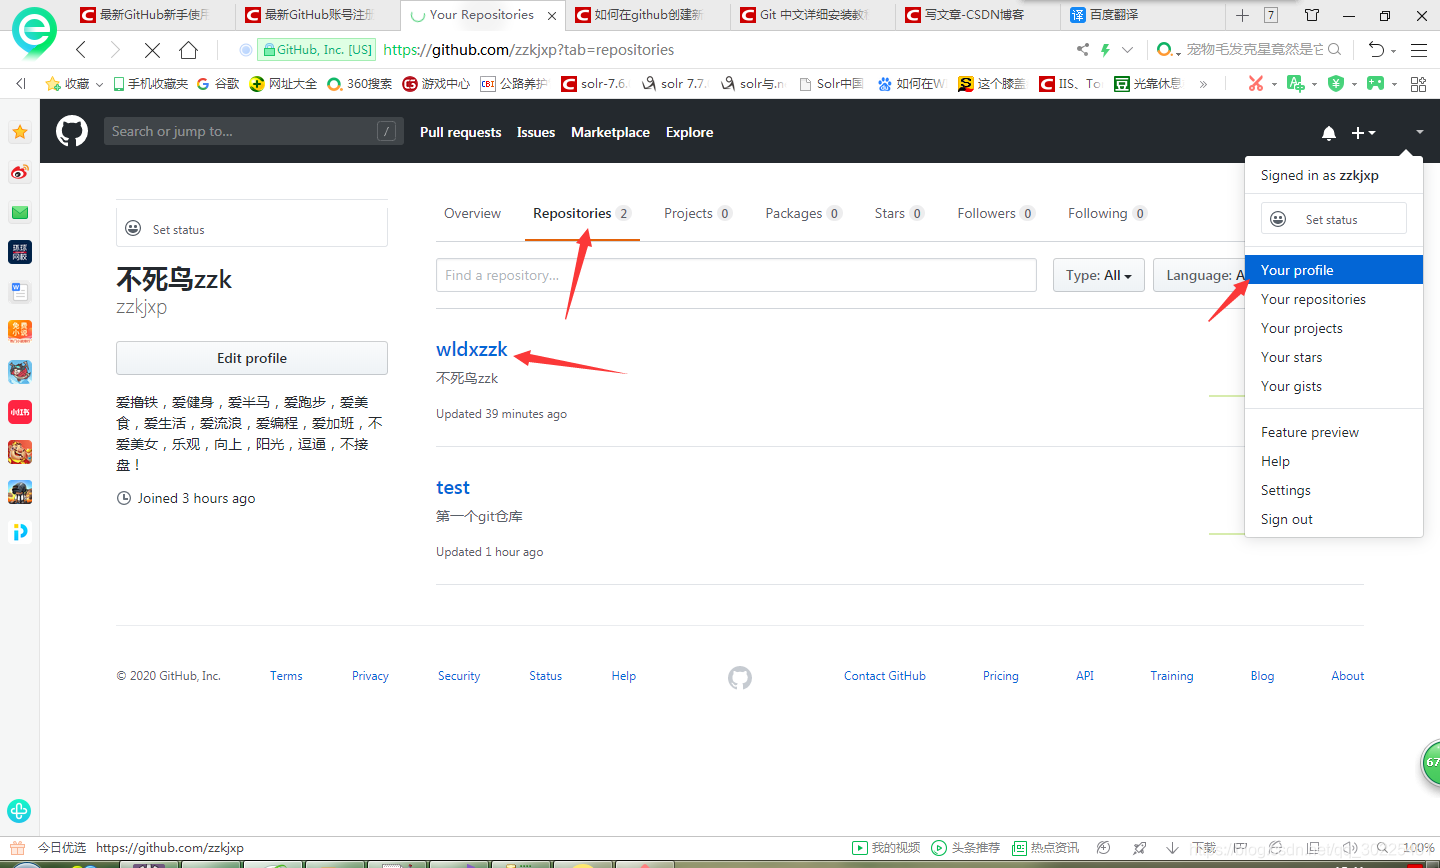
Task: Choose Your gists in user menu
Action: 1334,386
